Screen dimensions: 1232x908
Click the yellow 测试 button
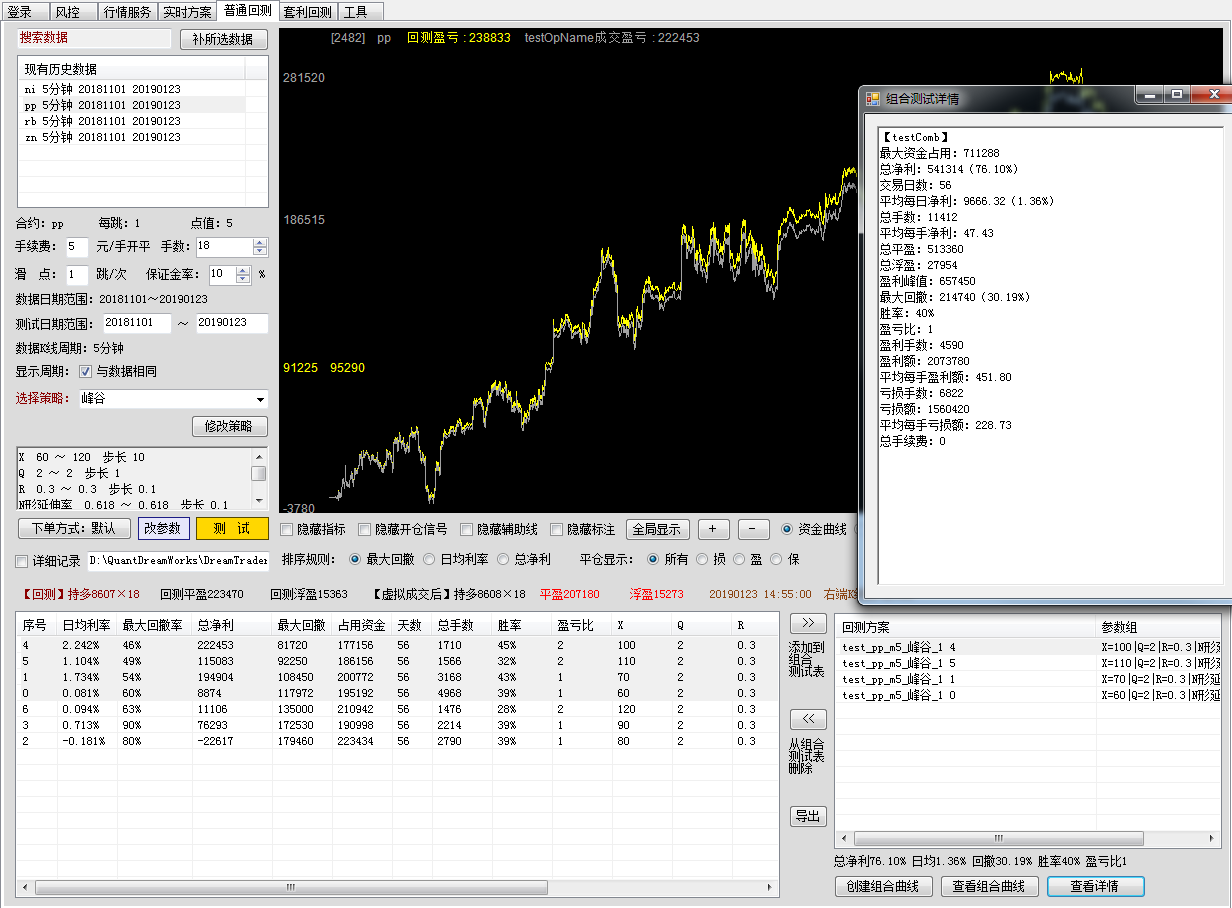click(x=232, y=529)
